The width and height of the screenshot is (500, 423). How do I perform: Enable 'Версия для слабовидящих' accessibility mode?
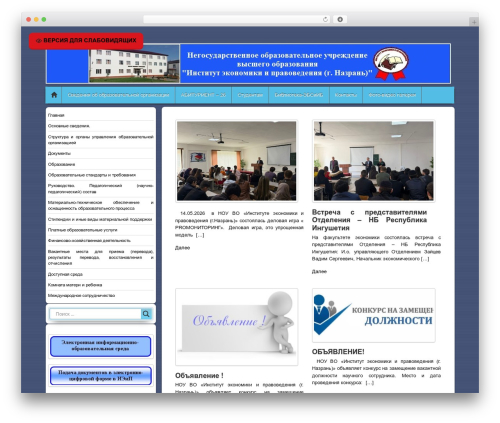(86, 40)
